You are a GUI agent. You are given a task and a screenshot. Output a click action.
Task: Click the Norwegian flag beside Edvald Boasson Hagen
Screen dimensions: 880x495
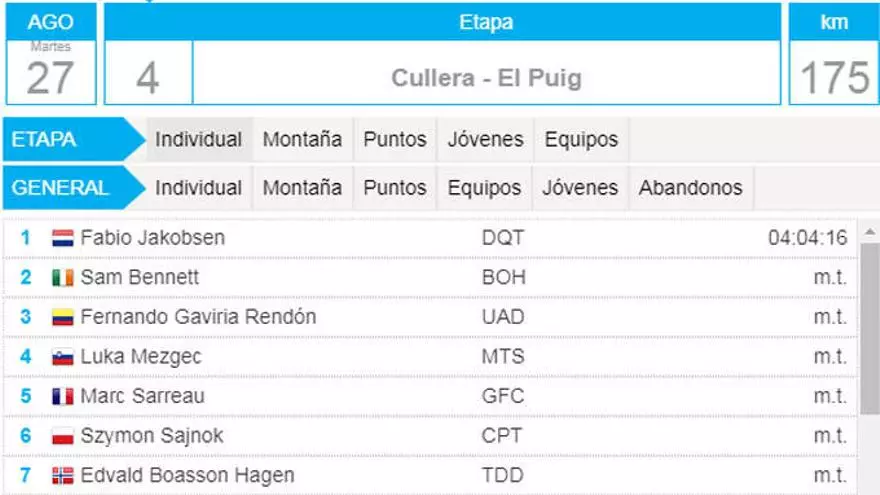[63, 476]
